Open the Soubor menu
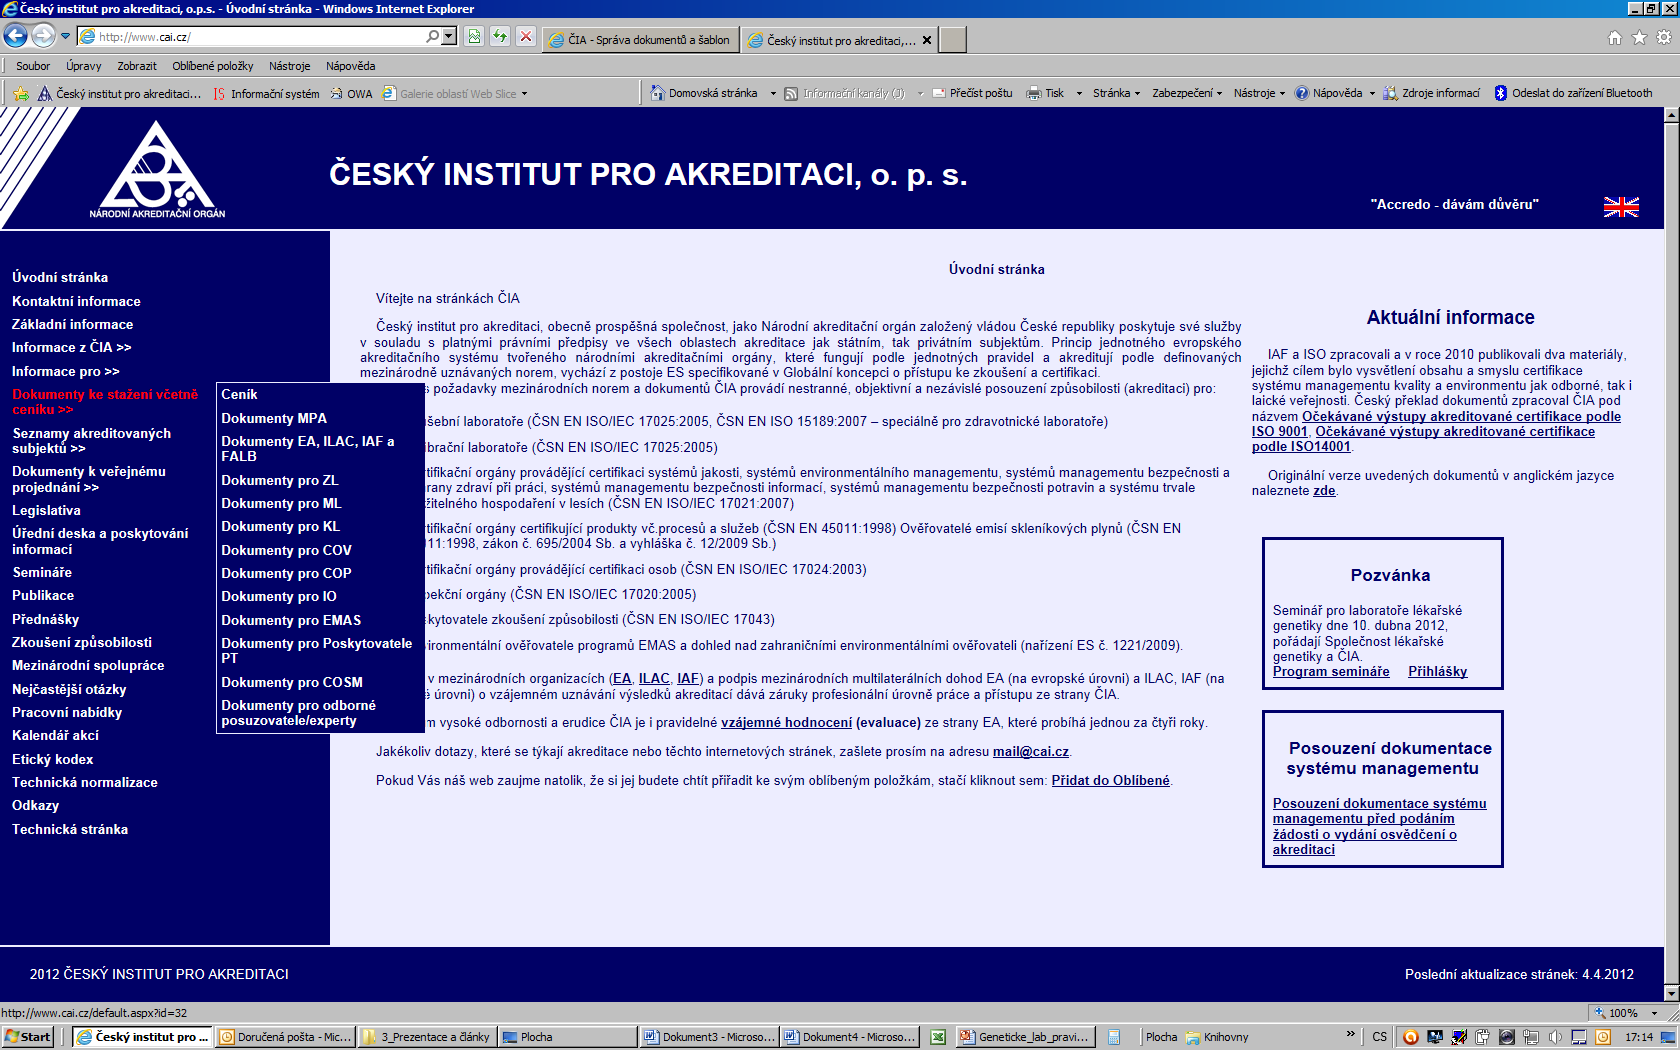This screenshot has width=1680, height=1050. coord(33,66)
